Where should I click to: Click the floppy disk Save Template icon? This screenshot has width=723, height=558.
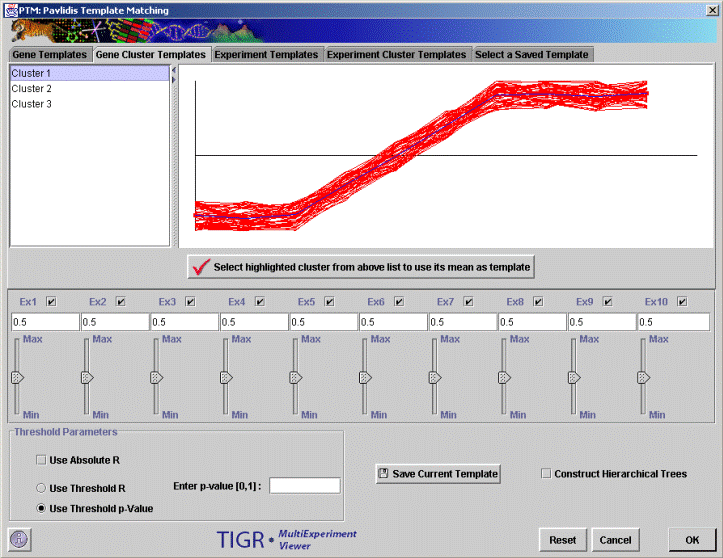pos(384,473)
